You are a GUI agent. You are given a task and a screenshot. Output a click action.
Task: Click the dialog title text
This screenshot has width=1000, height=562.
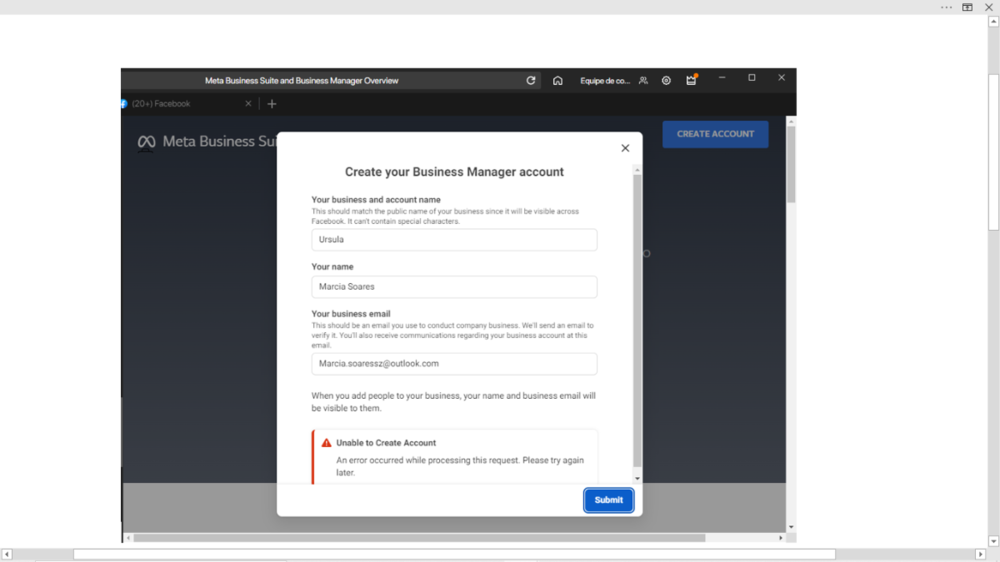point(454,172)
